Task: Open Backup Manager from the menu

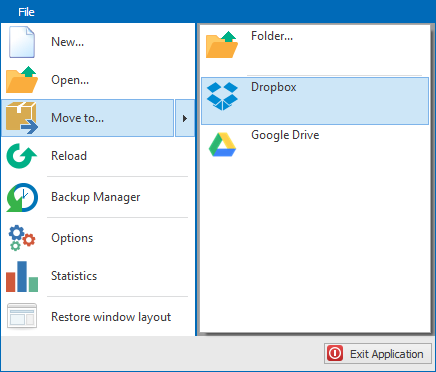Action: pos(98,197)
